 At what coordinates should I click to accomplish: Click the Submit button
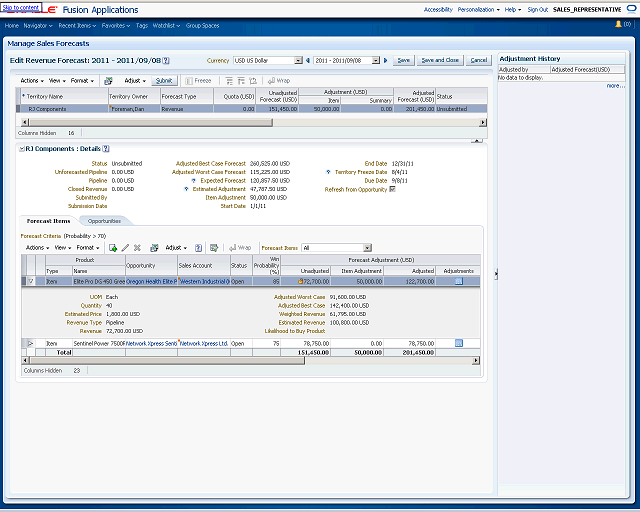(164, 81)
